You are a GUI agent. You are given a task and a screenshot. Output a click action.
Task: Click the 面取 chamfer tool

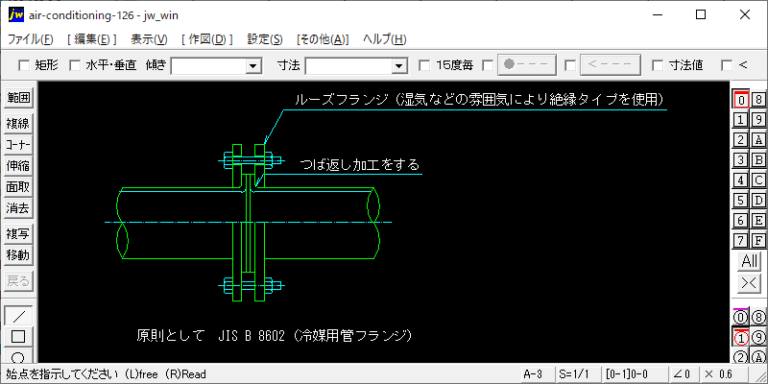click(x=18, y=187)
